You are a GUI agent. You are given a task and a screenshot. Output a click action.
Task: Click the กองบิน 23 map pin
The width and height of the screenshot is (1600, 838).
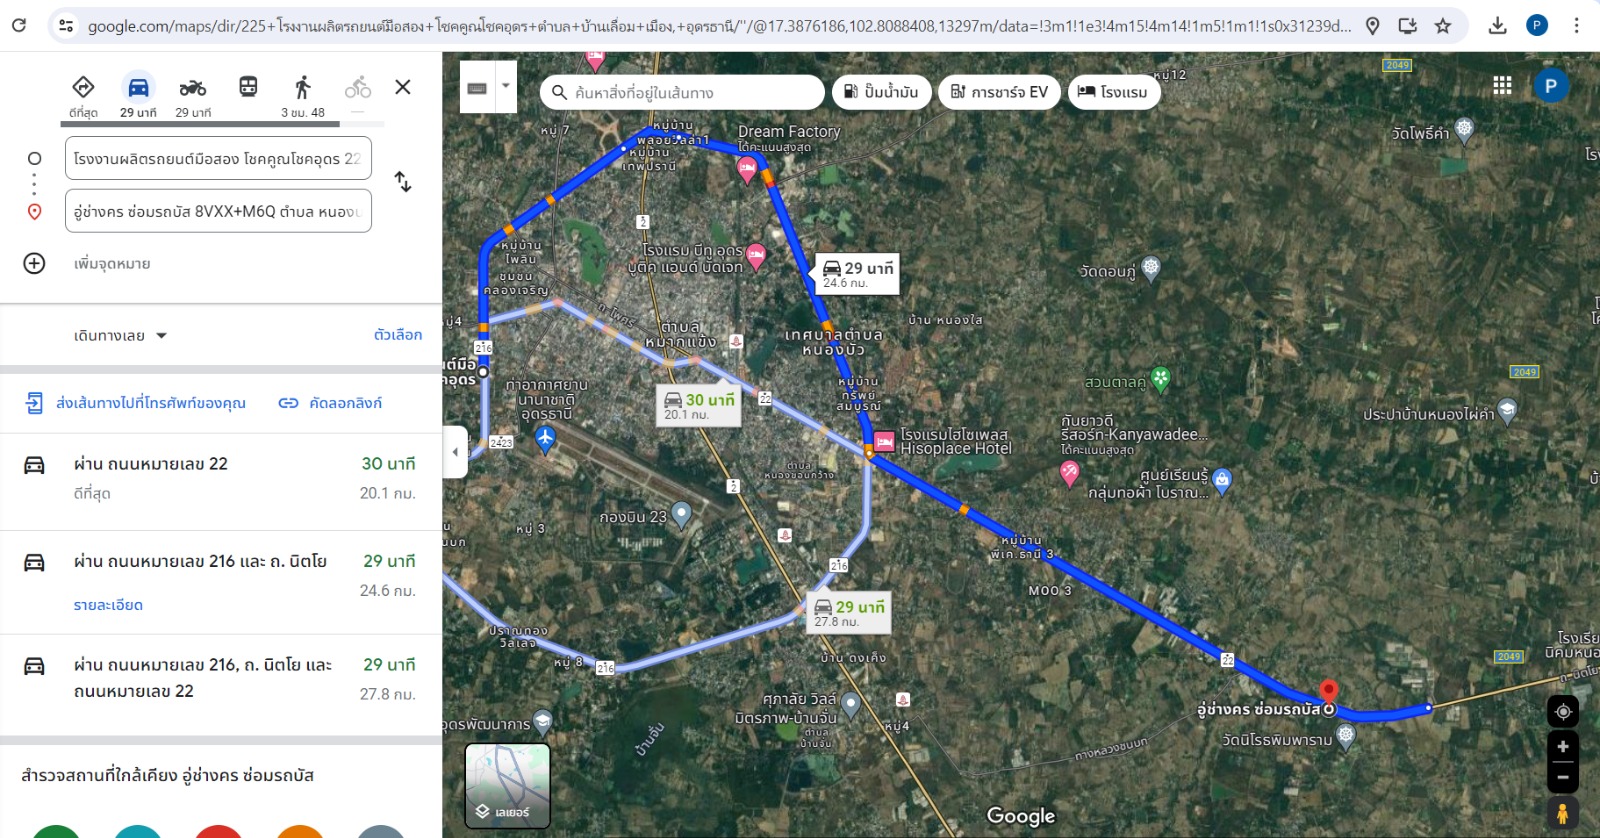click(681, 515)
